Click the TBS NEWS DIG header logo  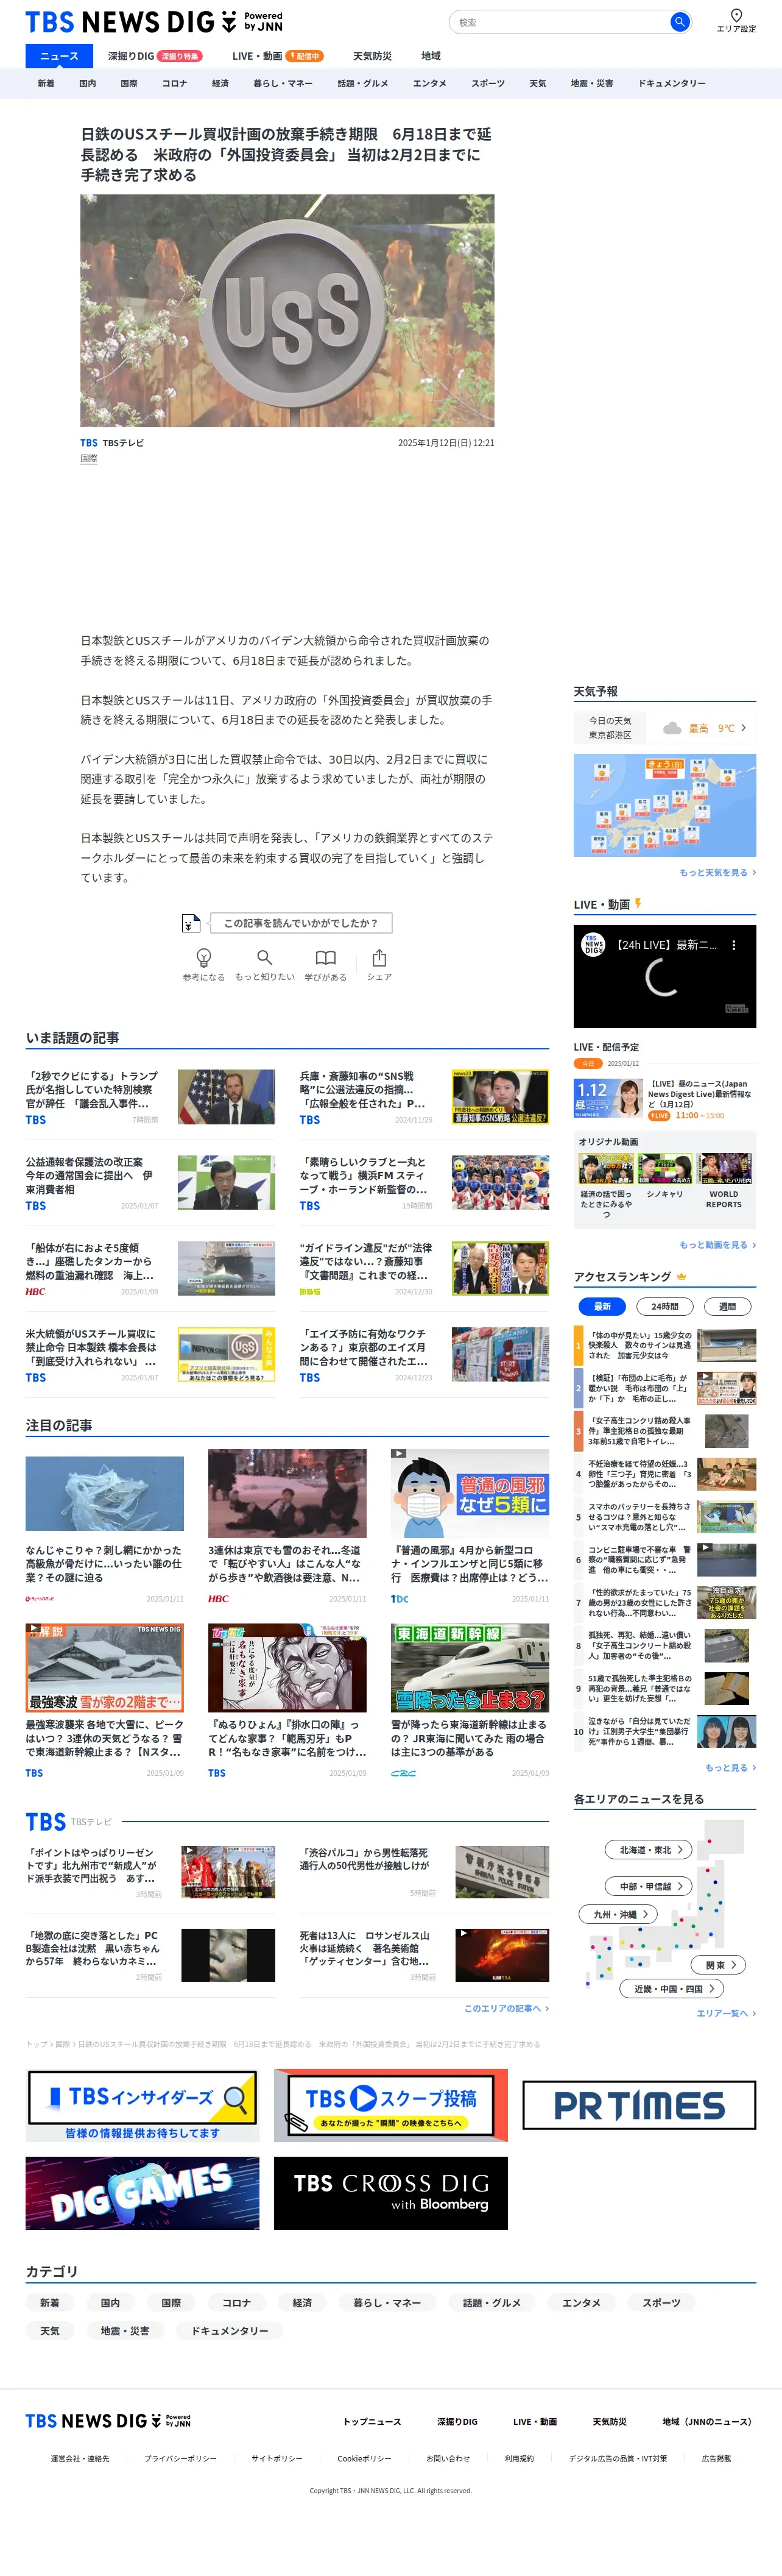click(154, 21)
